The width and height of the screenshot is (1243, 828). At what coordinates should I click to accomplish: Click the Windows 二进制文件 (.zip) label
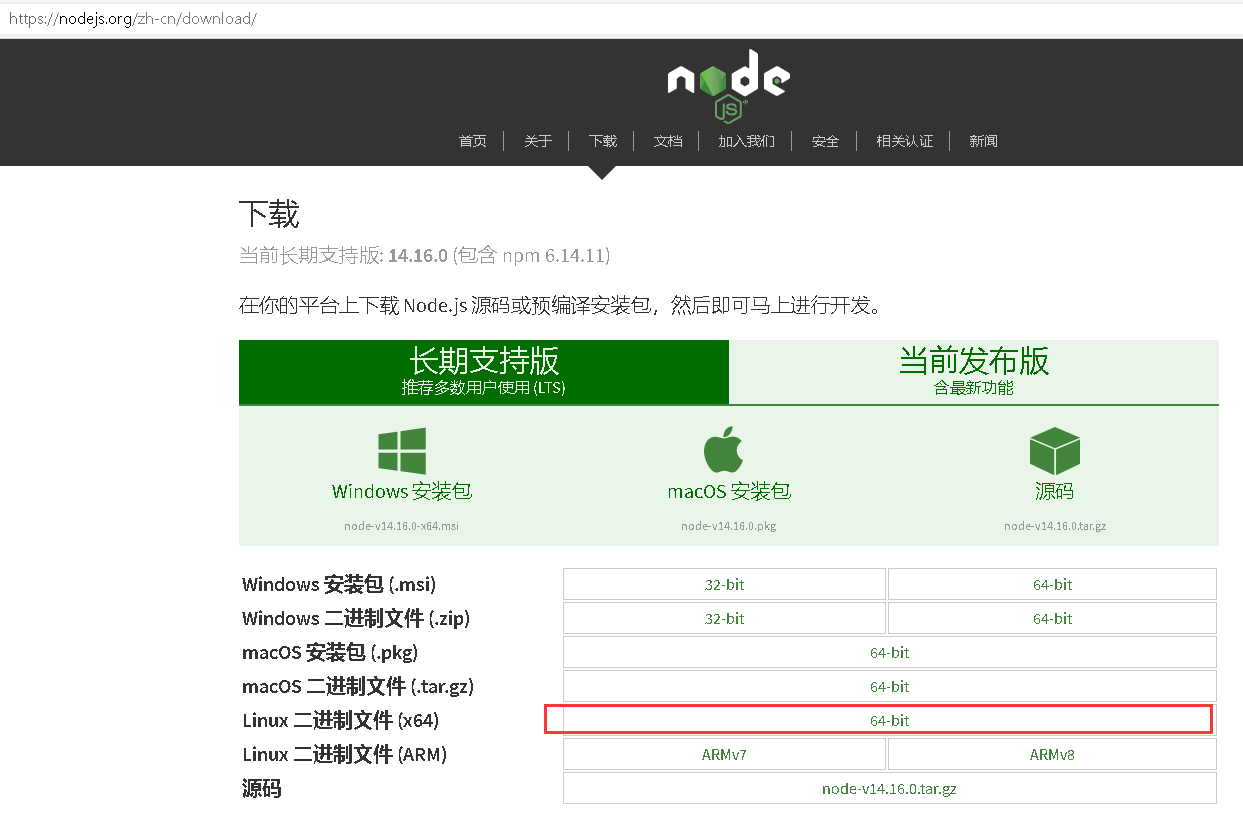click(x=356, y=618)
